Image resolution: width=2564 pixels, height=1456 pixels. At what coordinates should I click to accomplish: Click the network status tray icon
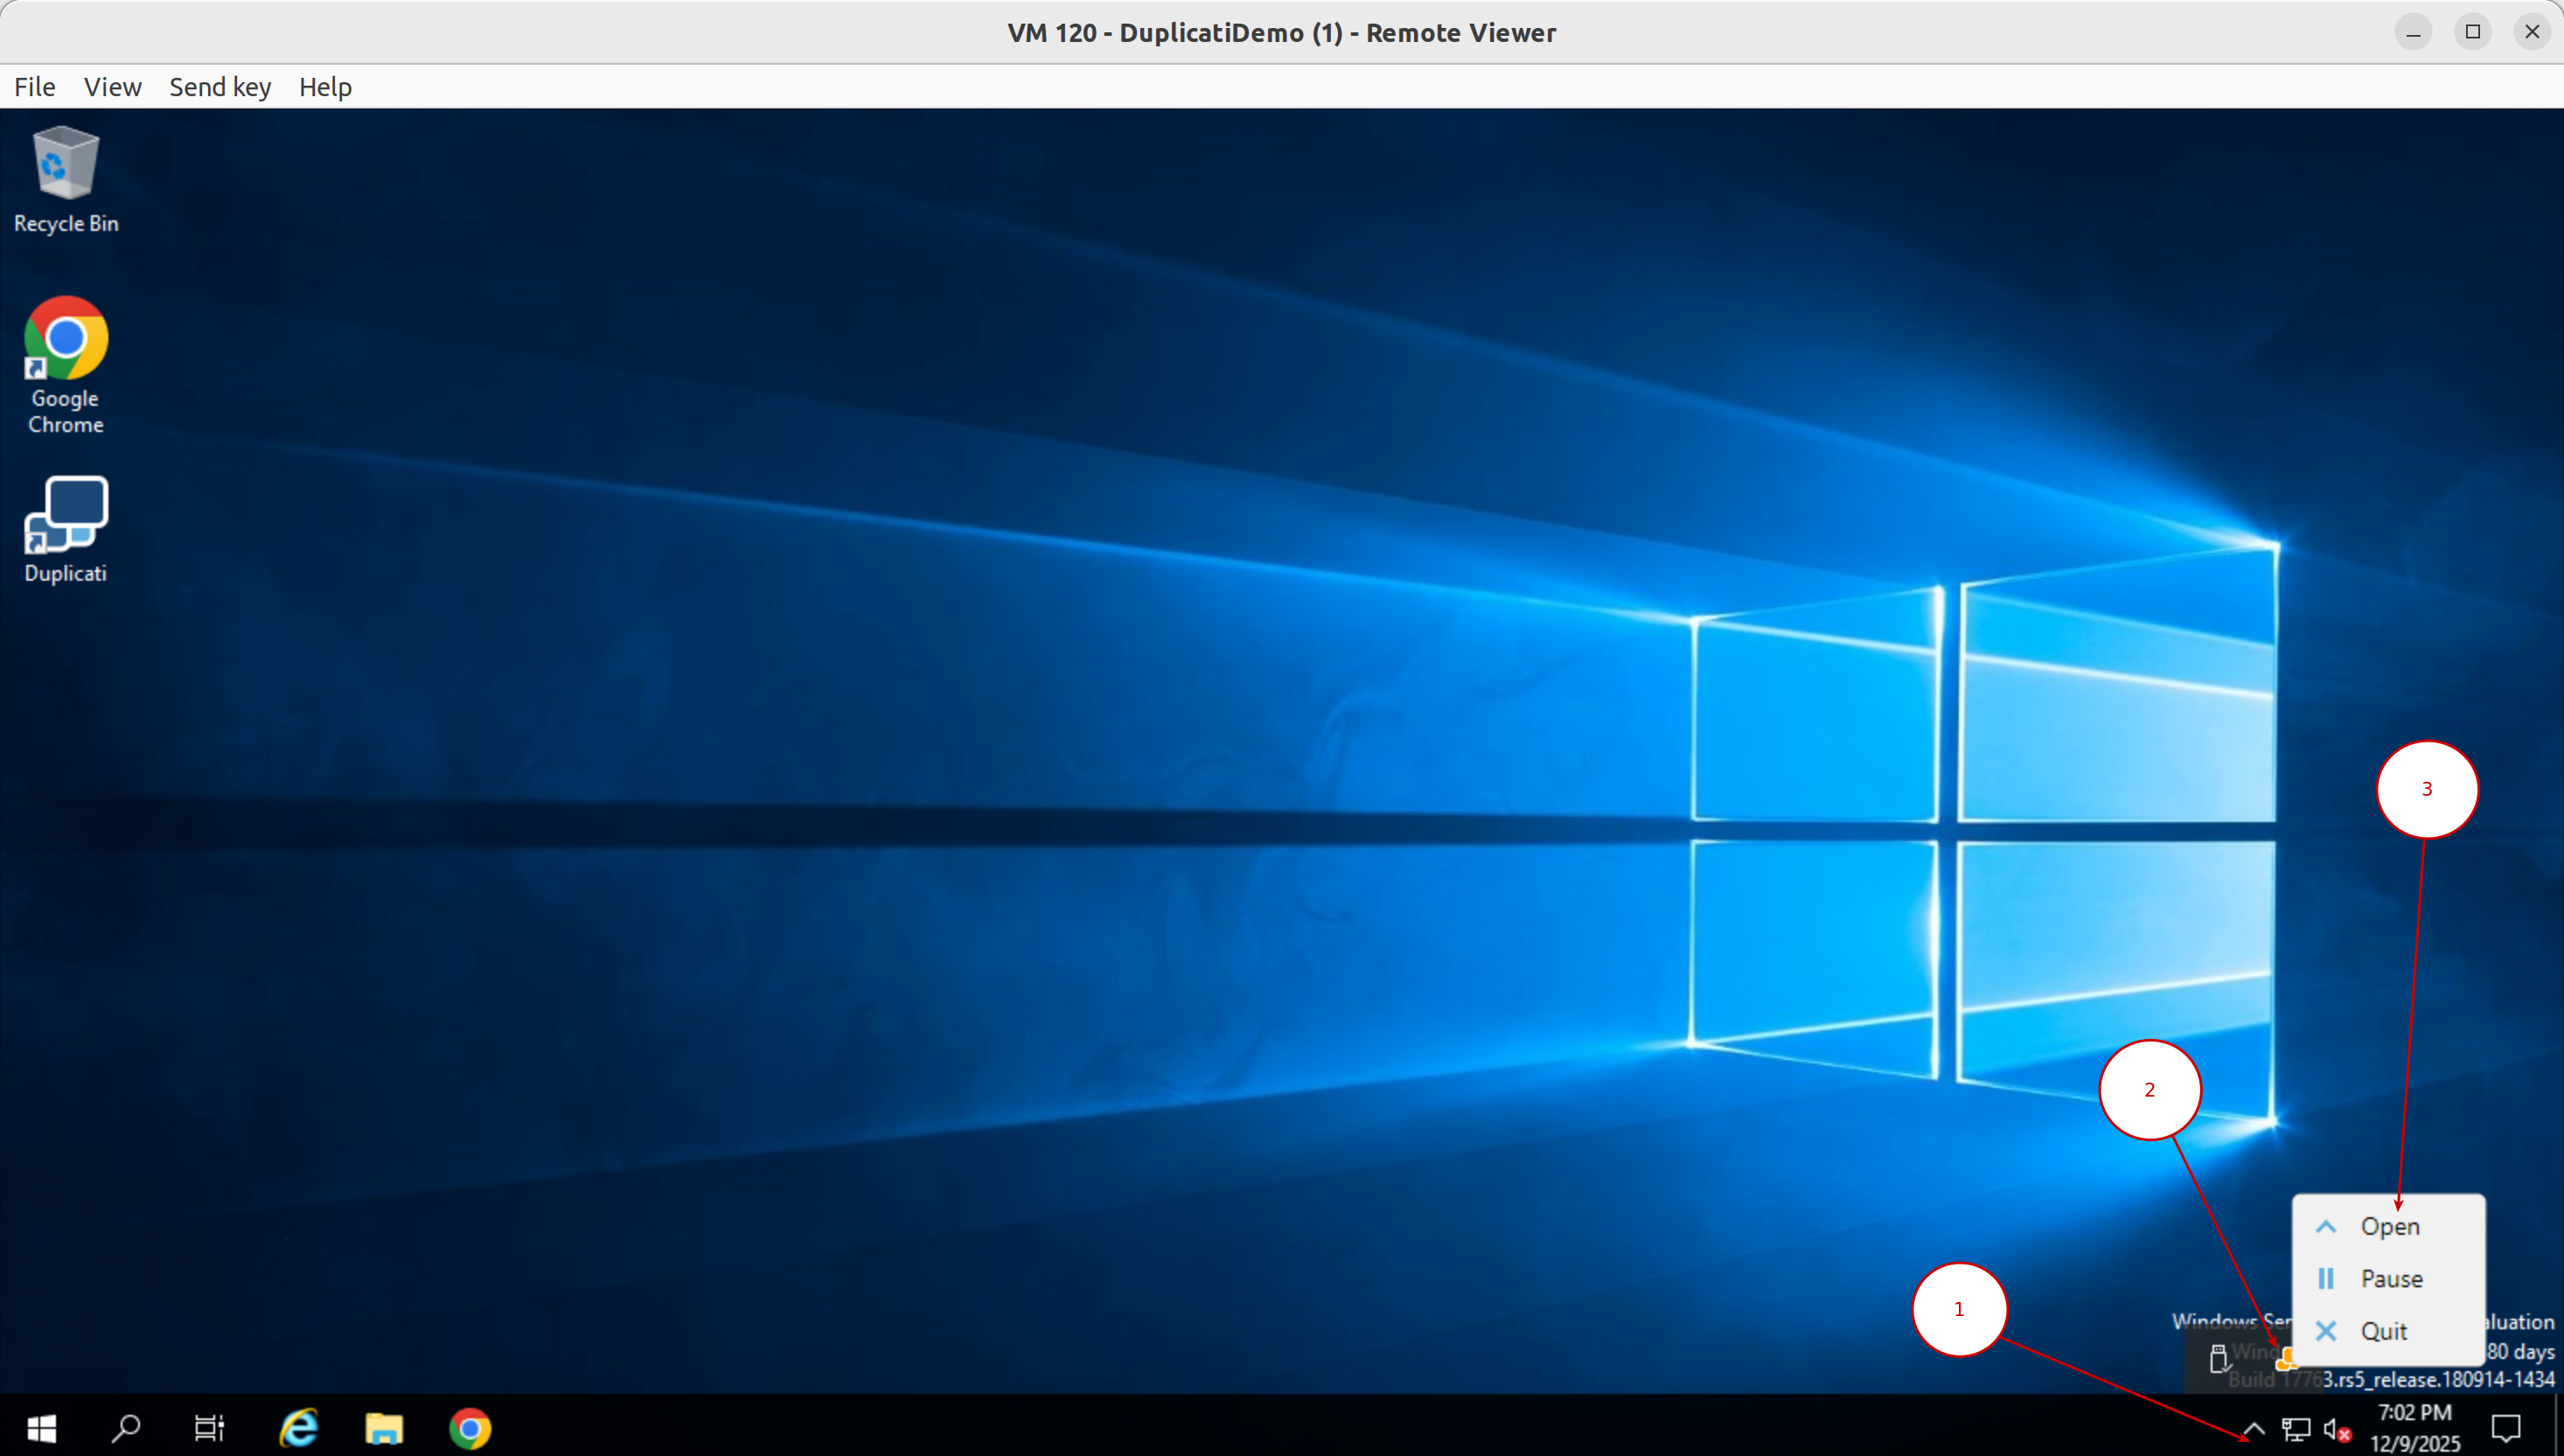[x=2296, y=1428]
